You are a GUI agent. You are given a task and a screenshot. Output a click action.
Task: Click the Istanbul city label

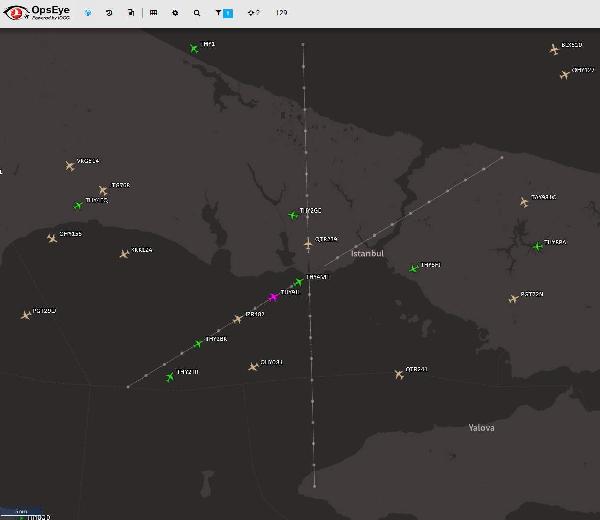point(367,253)
